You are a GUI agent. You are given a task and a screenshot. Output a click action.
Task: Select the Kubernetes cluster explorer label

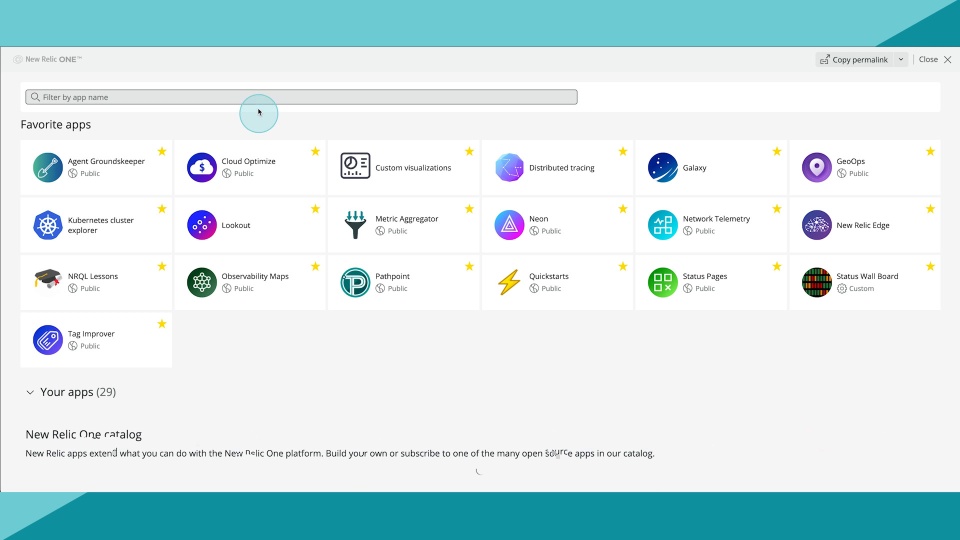click(100, 225)
